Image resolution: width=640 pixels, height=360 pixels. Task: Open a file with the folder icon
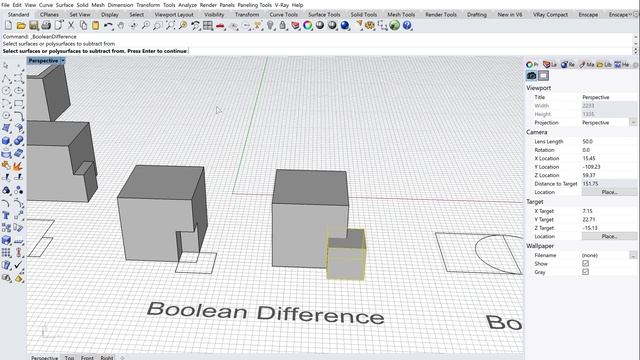coord(21,26)
